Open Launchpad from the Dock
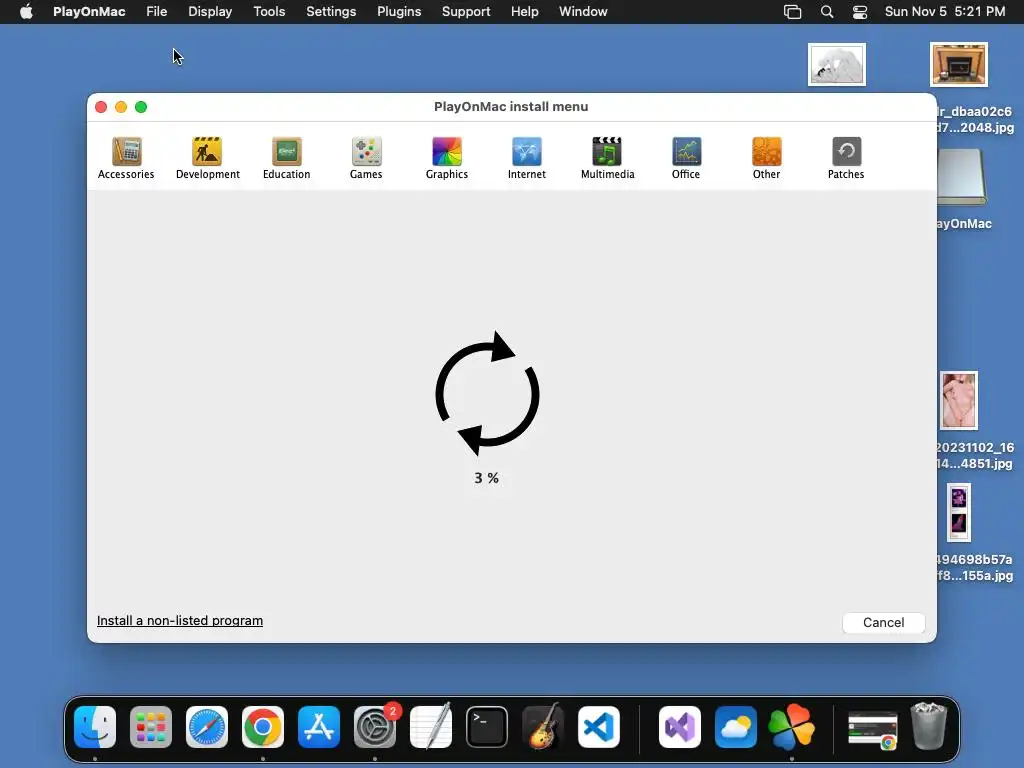This screenshot has width=1024, height=768. pyautogui.click(x=151, y=727)
